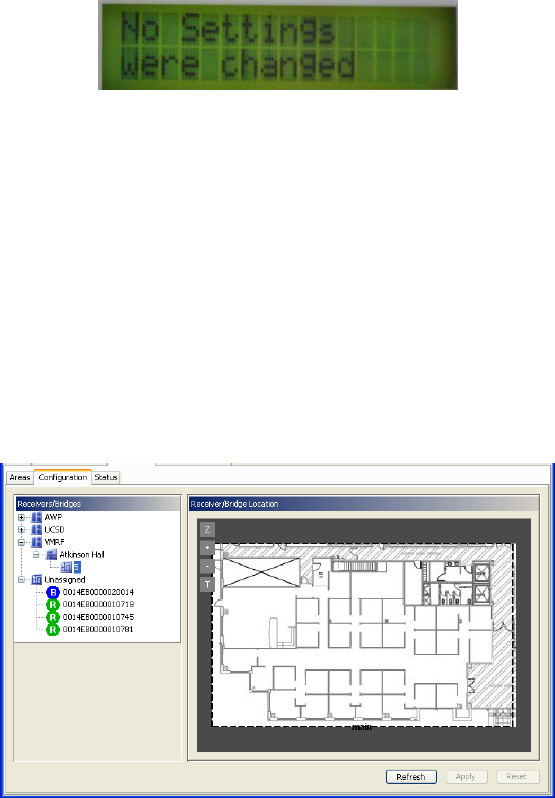Open the Status tab
The image size is (555, 798).
coord(106,478)
